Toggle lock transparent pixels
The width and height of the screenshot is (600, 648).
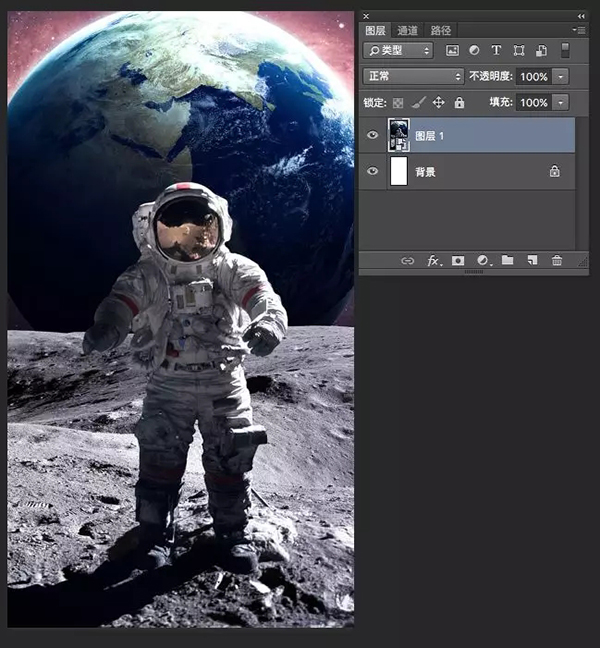point(399,103)
